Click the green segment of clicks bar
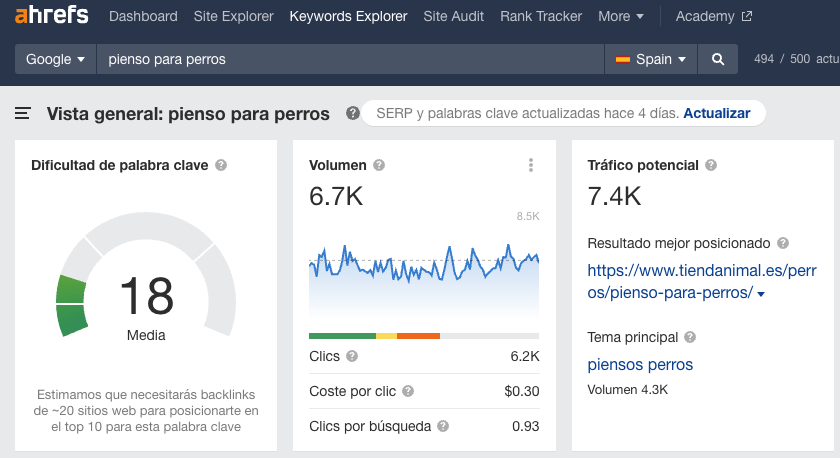 [342, 336]
